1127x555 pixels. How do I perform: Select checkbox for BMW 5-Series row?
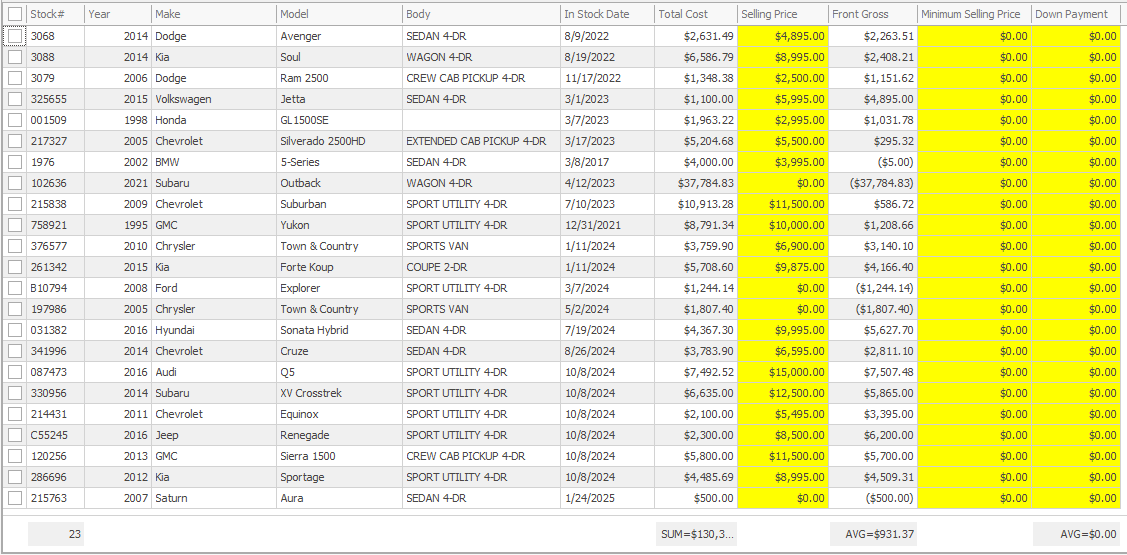[x=15, y=162]
